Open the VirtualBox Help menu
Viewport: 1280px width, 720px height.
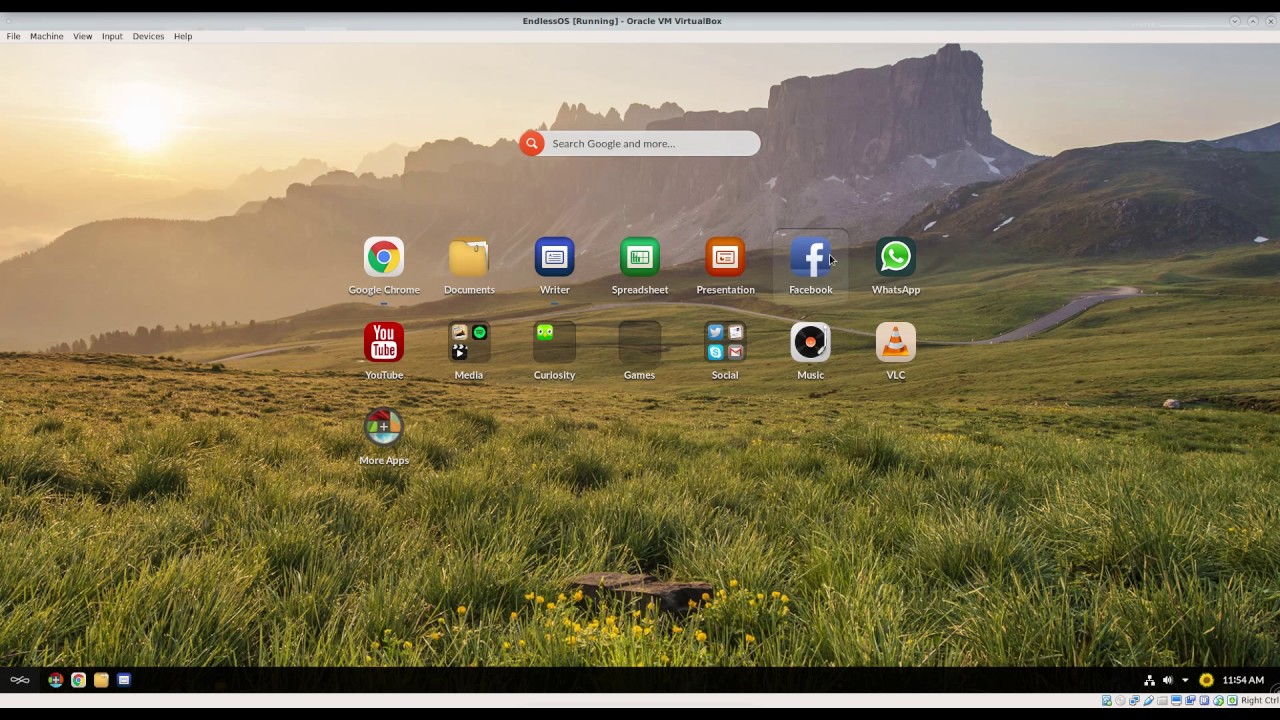coord(183,36)
